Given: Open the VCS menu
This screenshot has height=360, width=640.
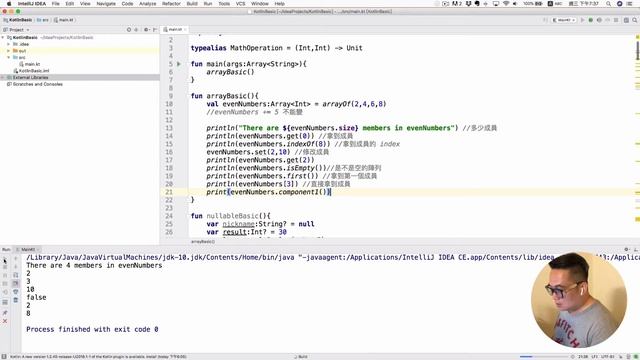Looking at the screenshot, I should coord(240,4).
